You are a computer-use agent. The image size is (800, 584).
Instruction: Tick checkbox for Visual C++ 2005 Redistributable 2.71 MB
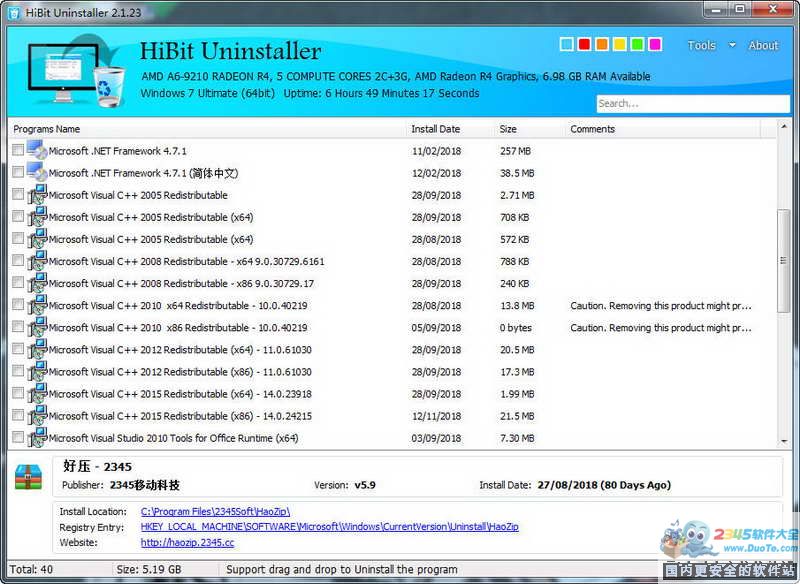(x=18, y=194)
